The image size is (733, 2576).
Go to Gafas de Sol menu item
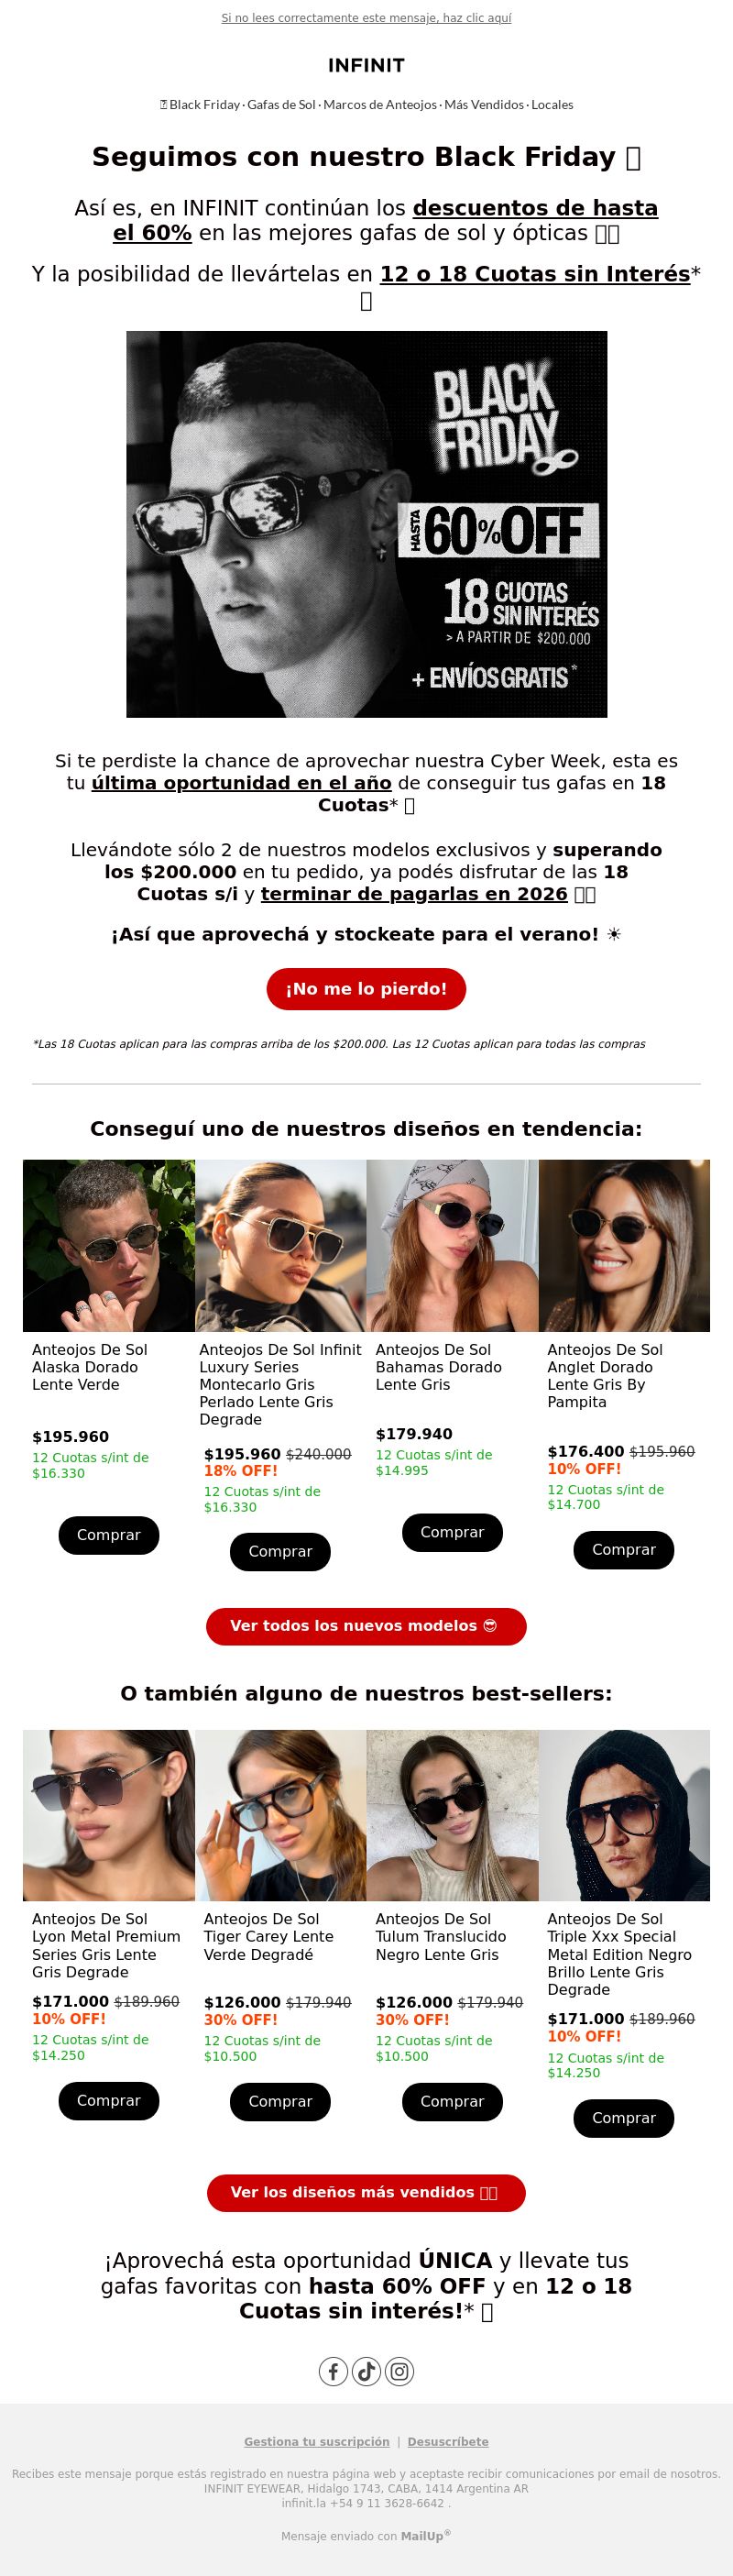281,104
